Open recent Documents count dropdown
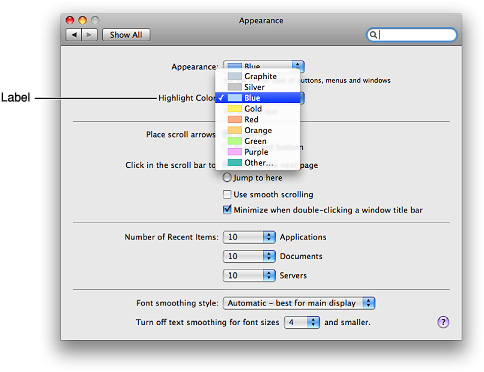 249,256
